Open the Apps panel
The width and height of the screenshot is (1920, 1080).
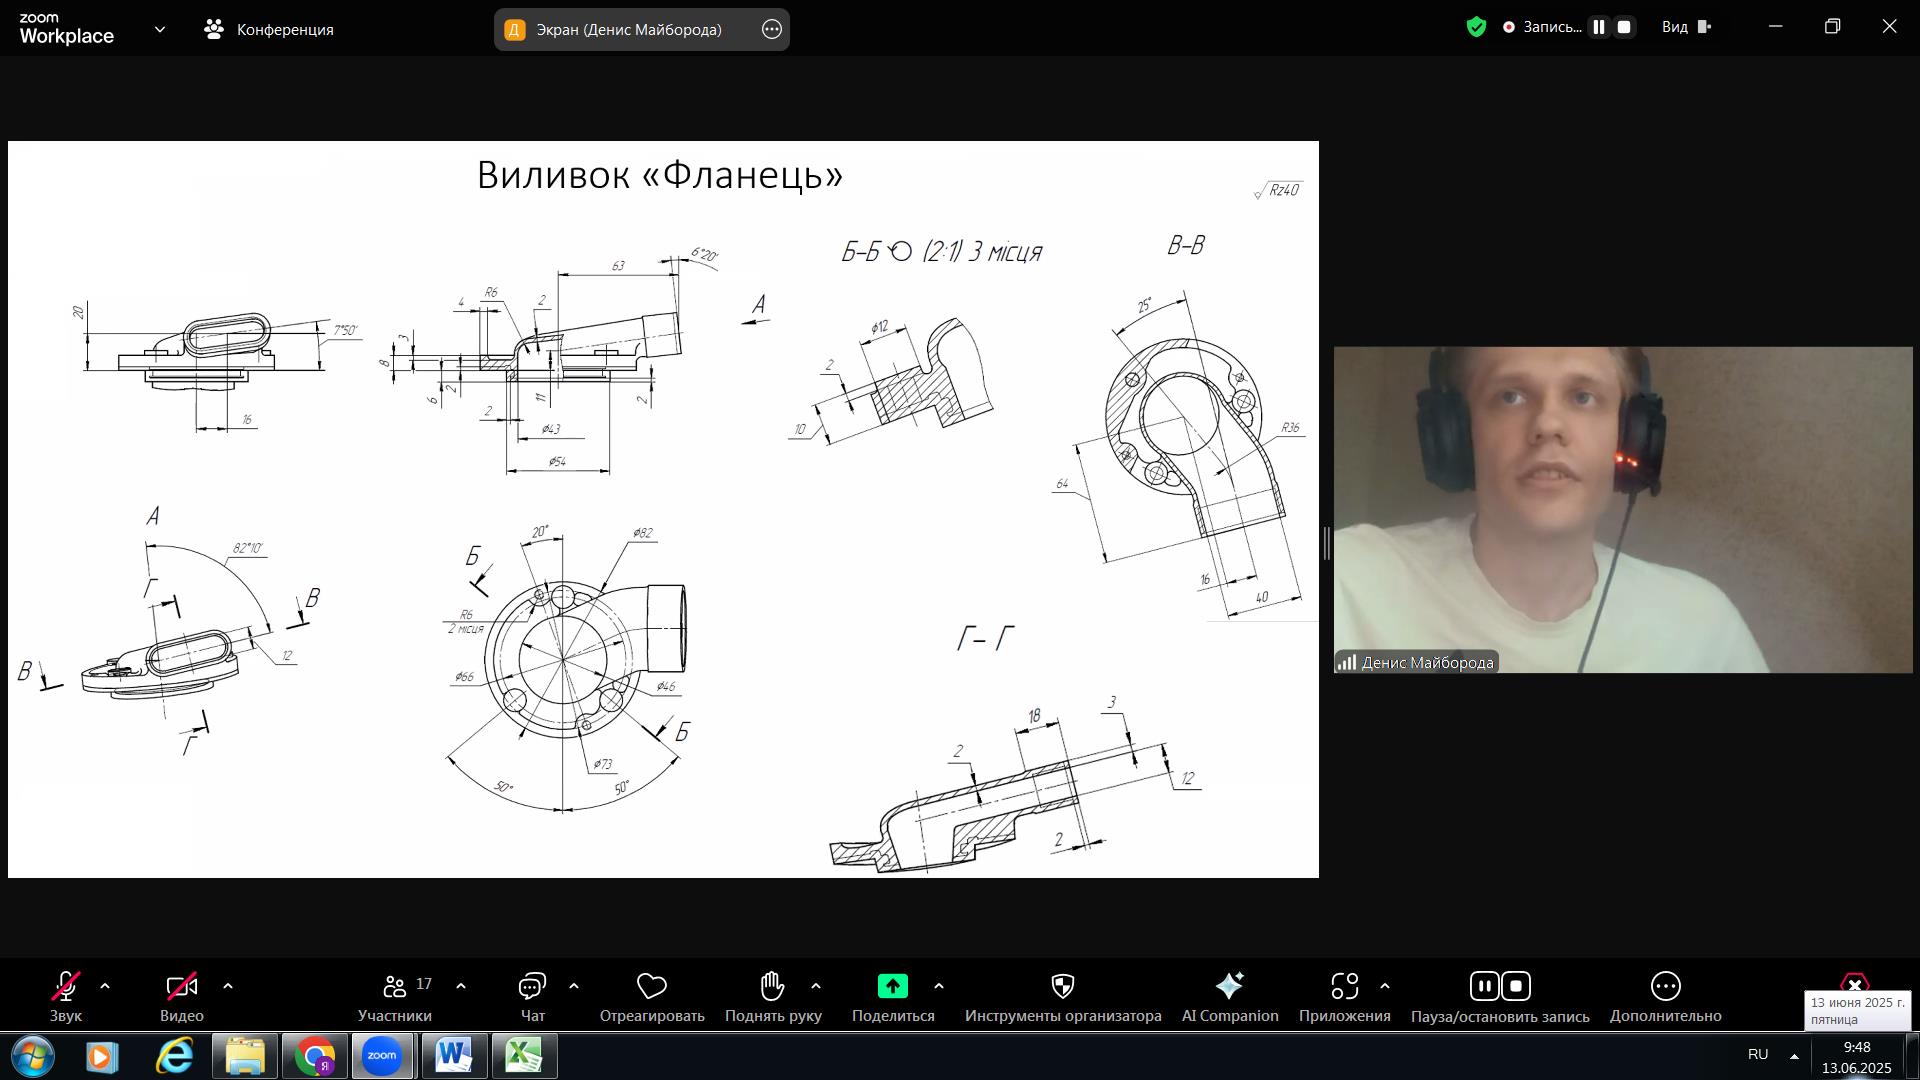[1344, 987]
